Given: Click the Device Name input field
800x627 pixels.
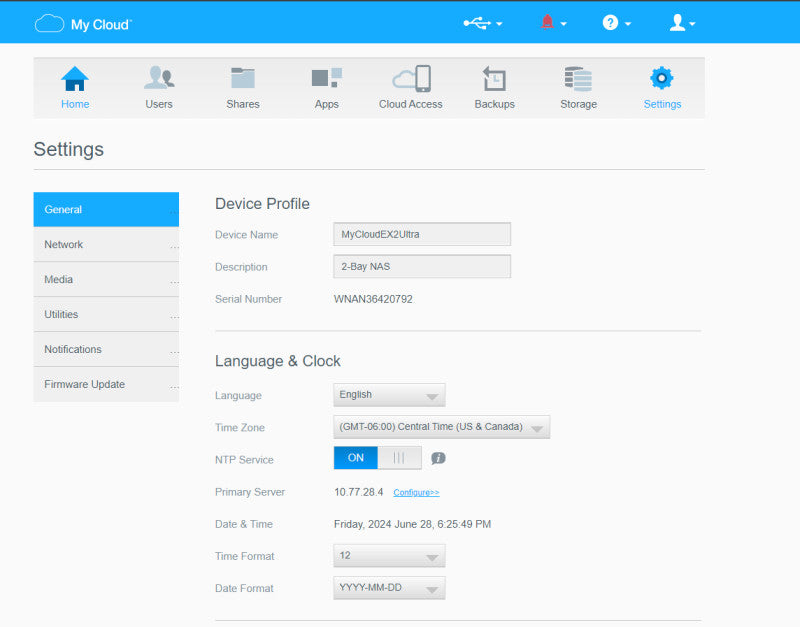Looking at the screenshot, I should point(422,234).
